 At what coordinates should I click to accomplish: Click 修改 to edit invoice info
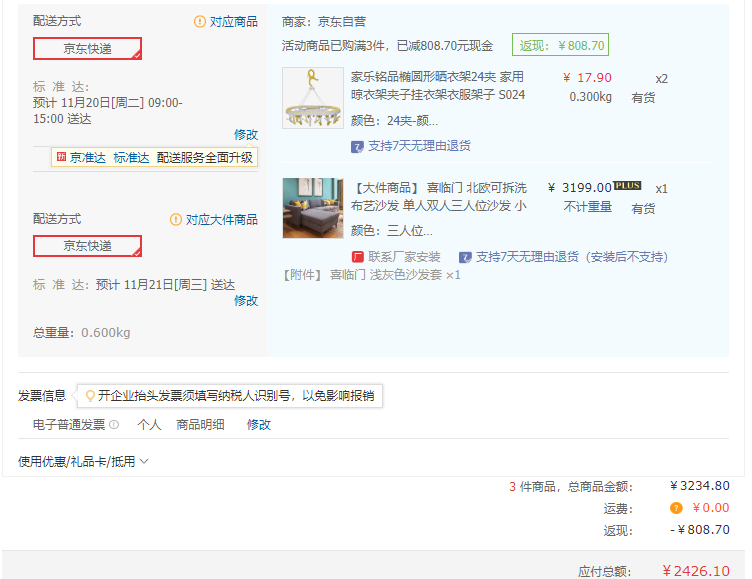click(259, 425)
